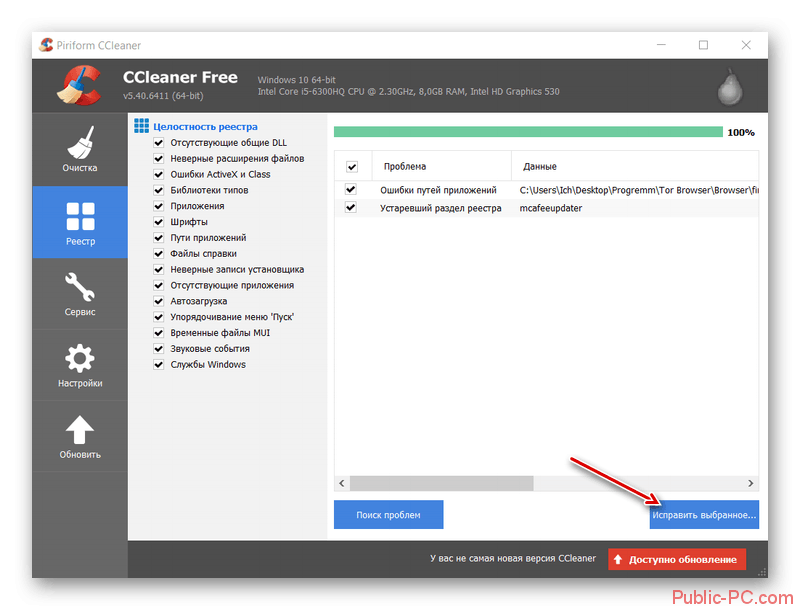Toggle Упорядочивание меню 'Пуск' checkbox
The height and width of the screenshot is (610, 800).
coord(159,317)
